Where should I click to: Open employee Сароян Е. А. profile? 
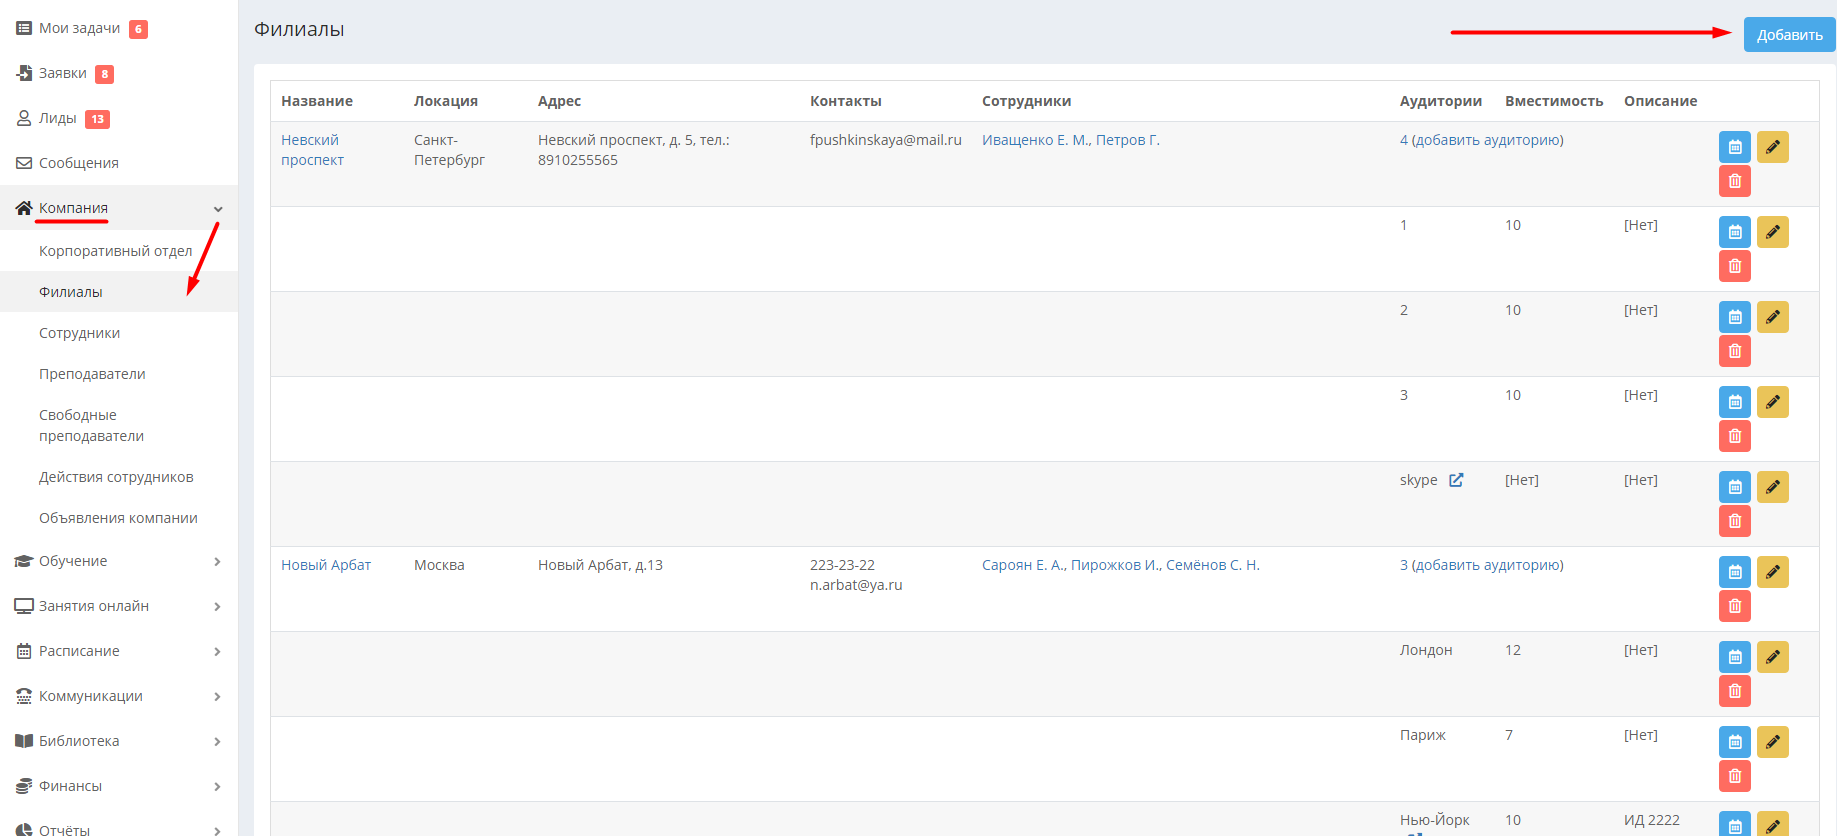tap(1022, 565)
